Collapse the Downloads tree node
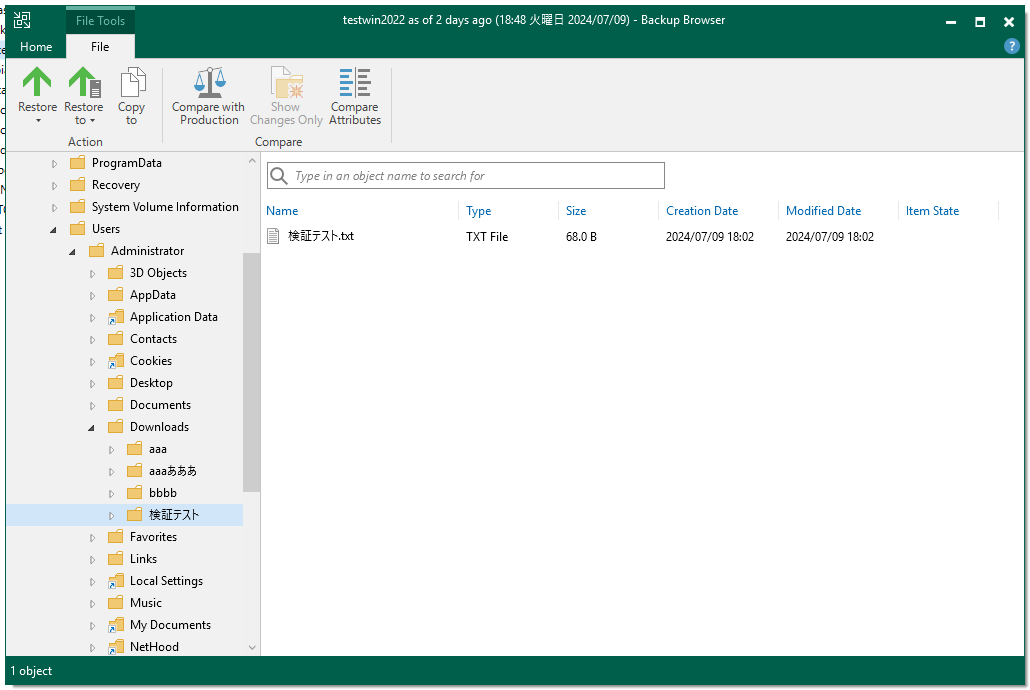 (x=92, y=428)
